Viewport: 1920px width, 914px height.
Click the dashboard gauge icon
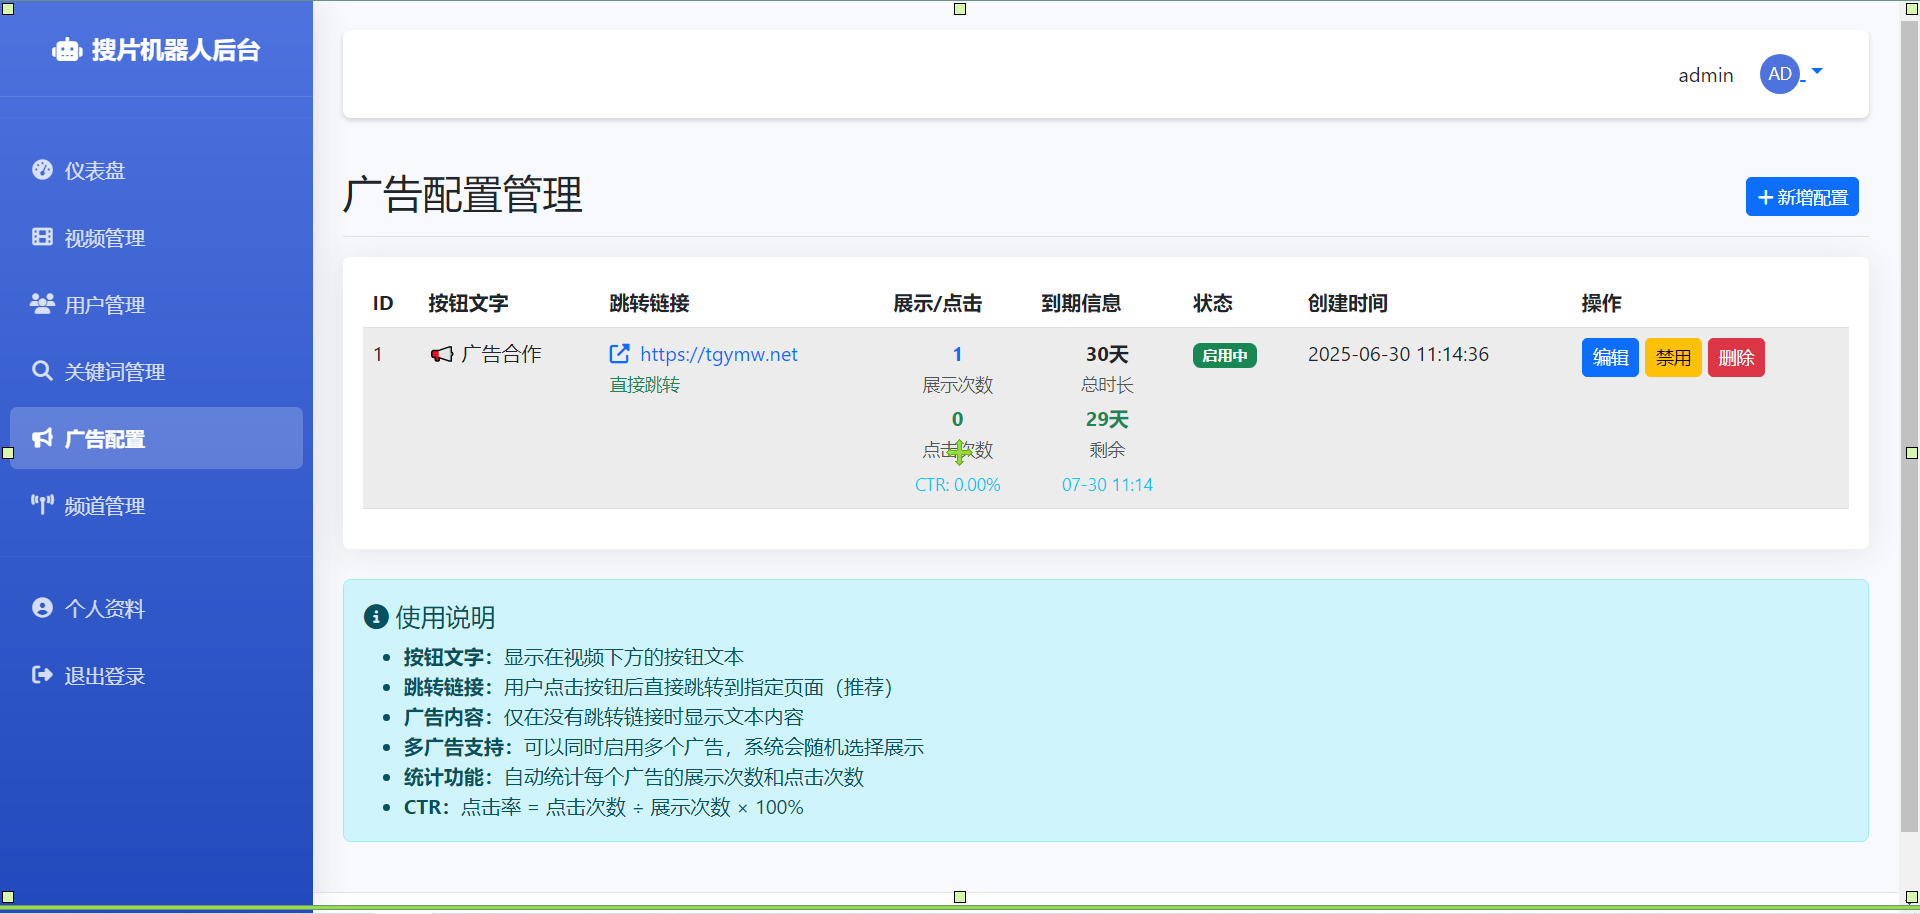(x=42, y=170)
